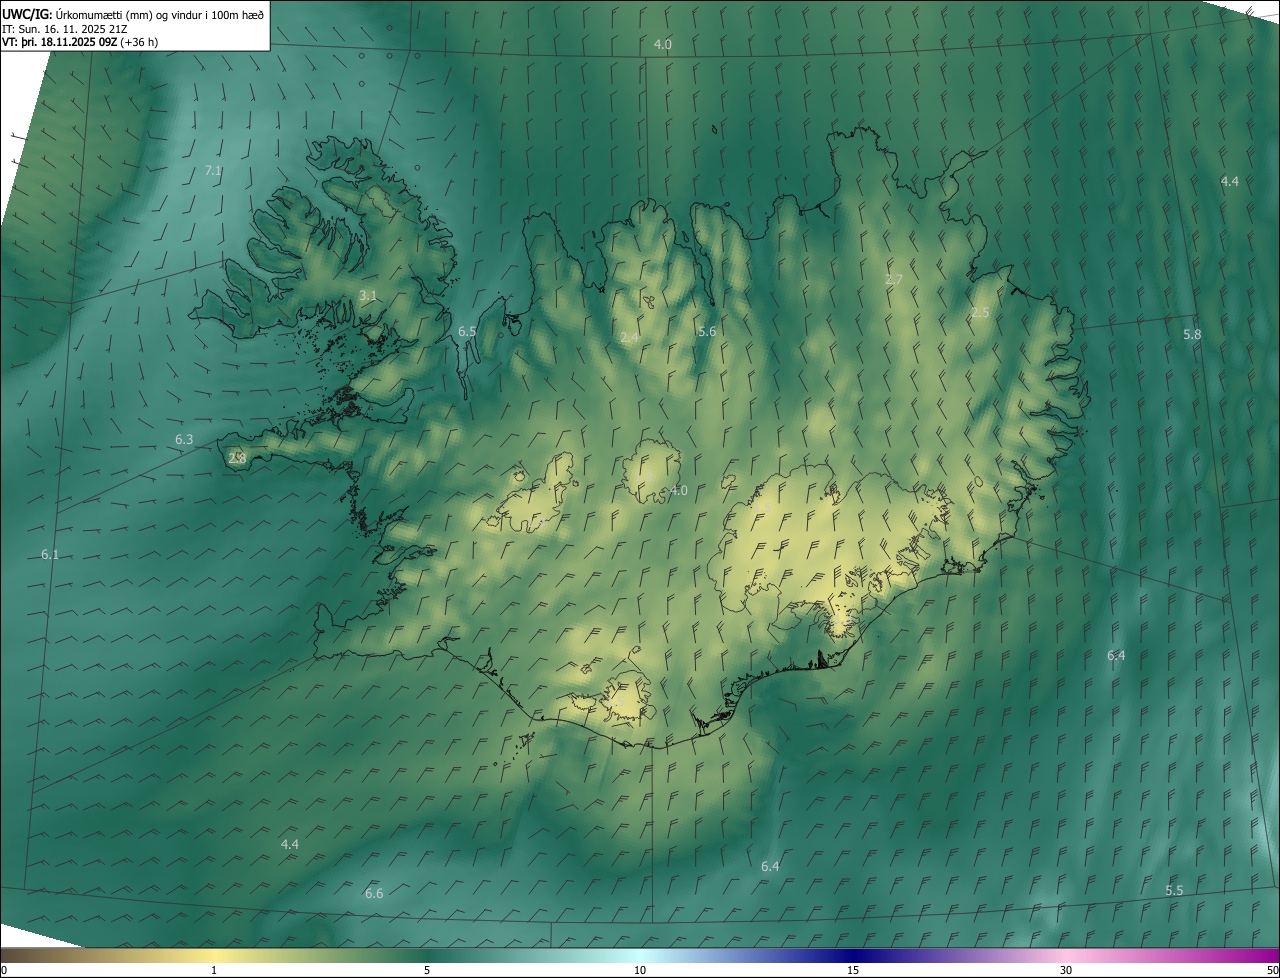Click the 30 tick on the color scale

coord(1066,970)
